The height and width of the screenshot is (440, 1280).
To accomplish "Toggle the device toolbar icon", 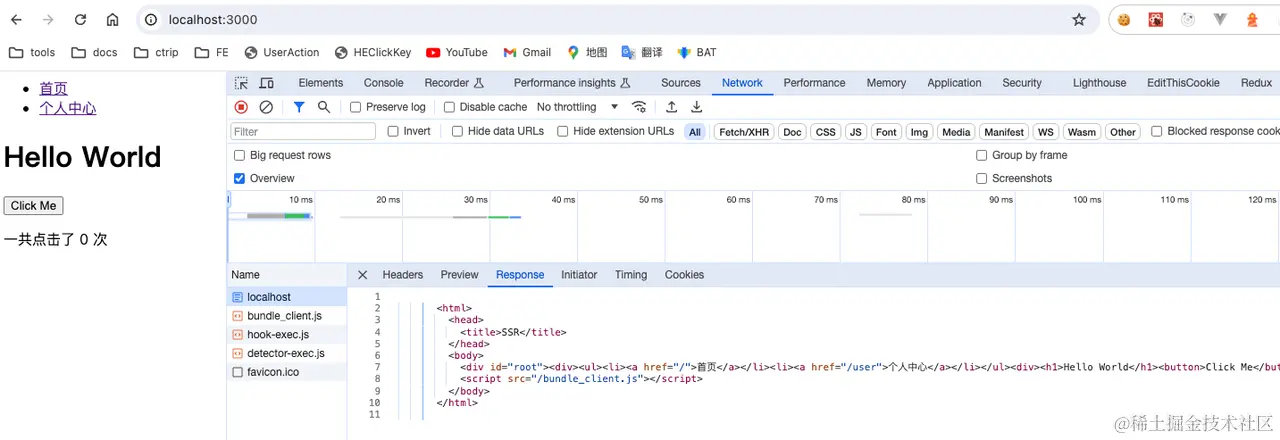I will 267,83.
